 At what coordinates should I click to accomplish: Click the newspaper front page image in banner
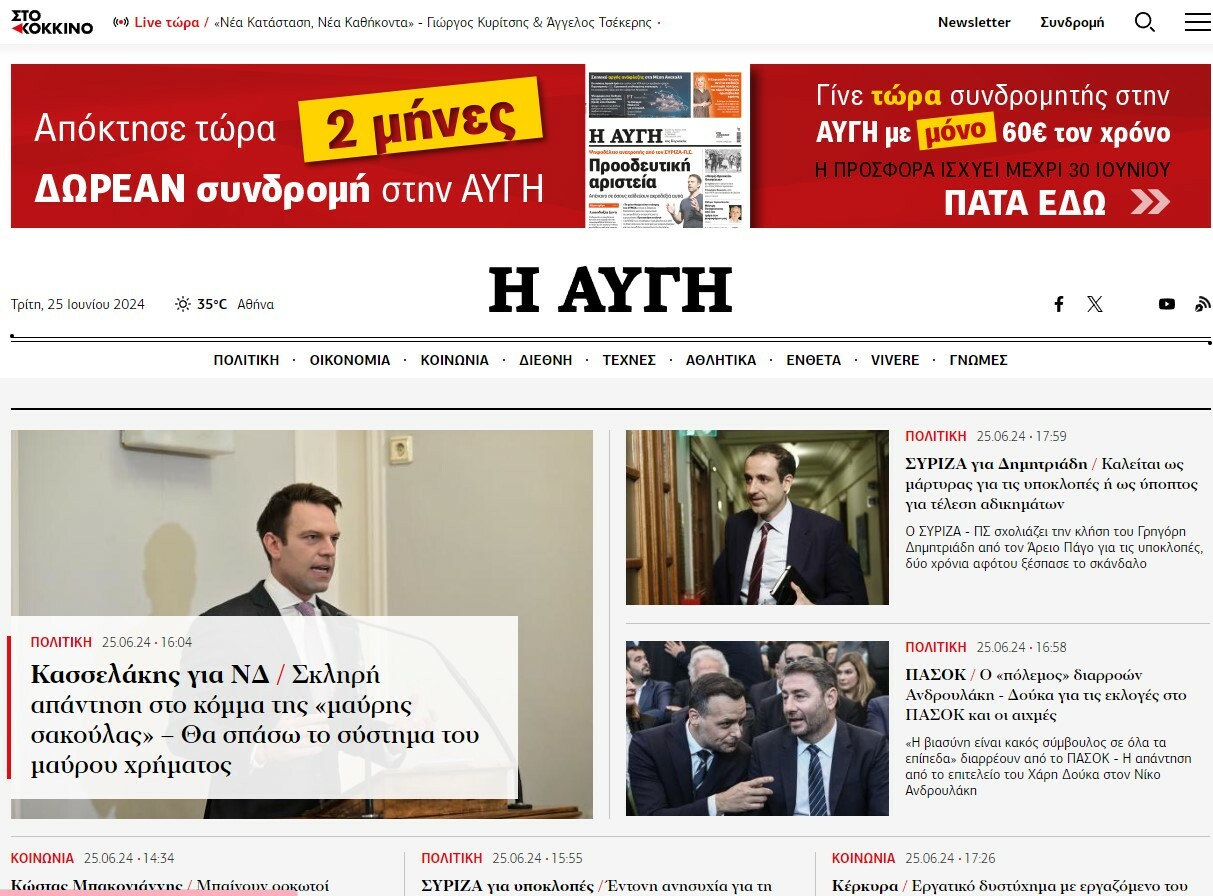point(666,146)
